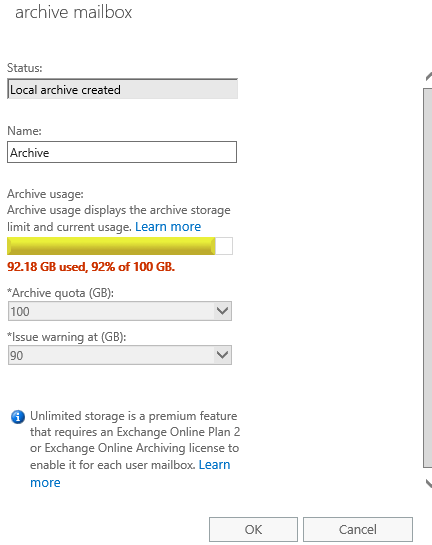
Task: Select the 100 value in Archive quota box
Action: [20, 311]
